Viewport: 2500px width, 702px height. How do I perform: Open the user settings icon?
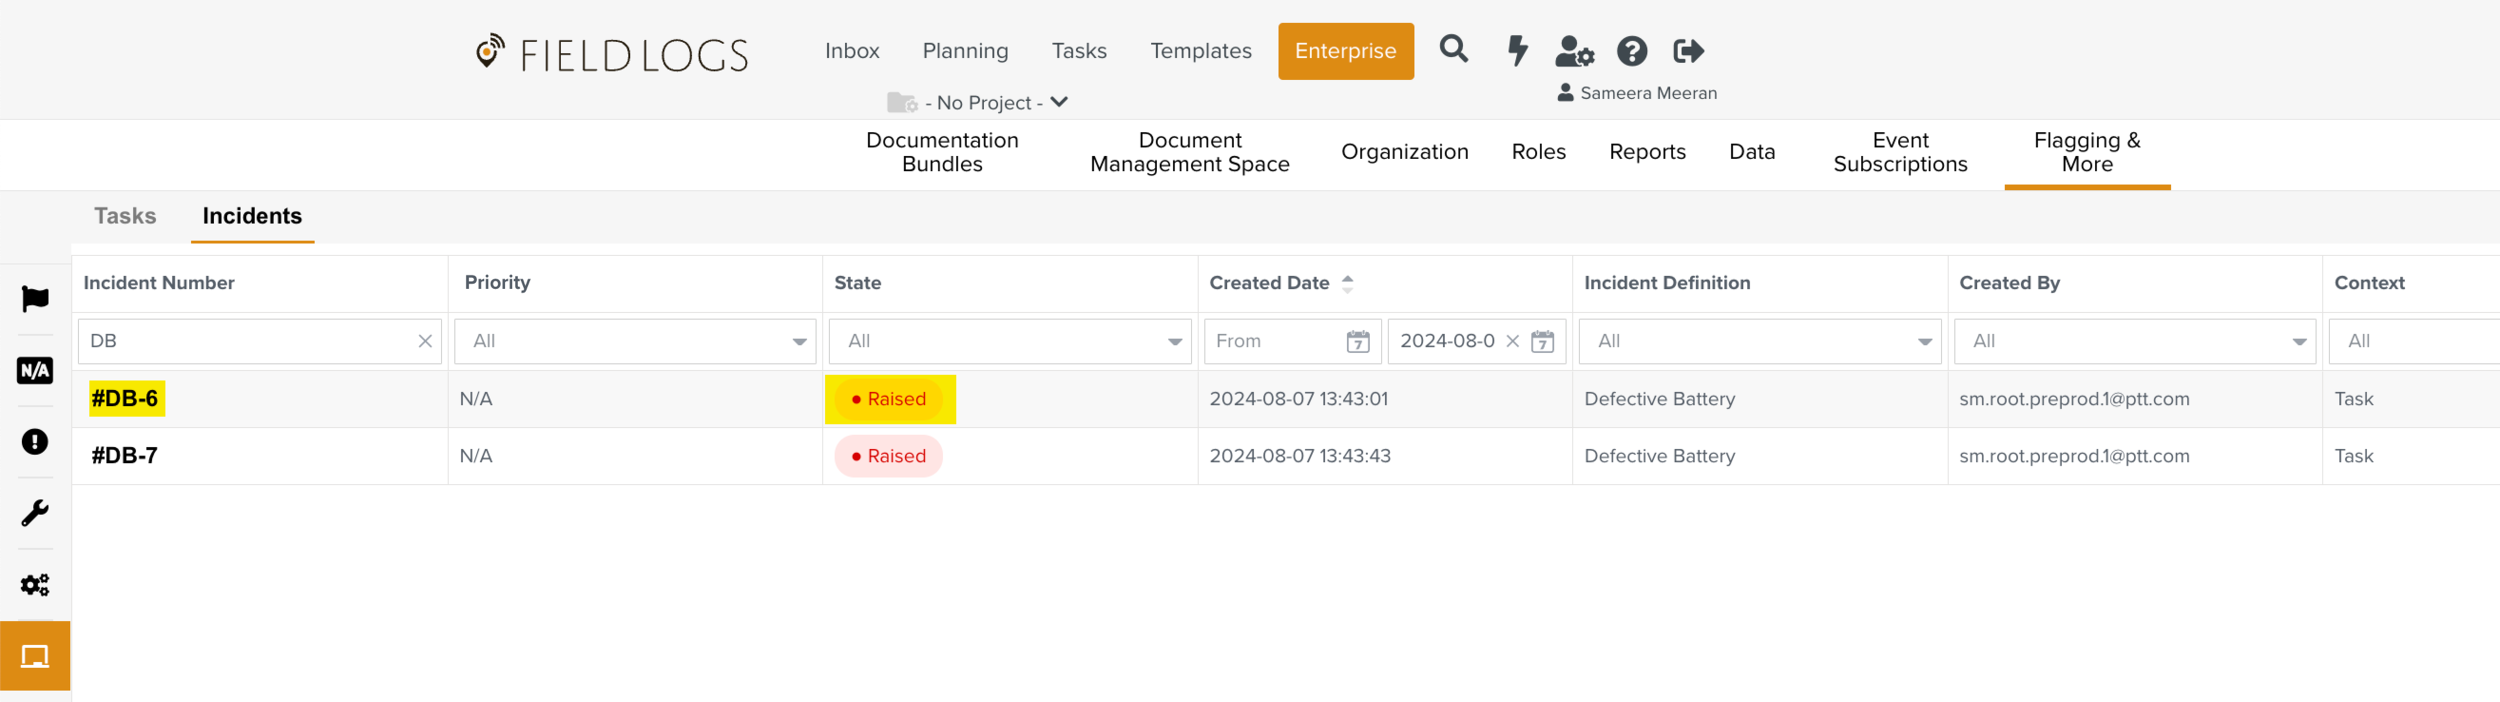tap(1574, 51)
